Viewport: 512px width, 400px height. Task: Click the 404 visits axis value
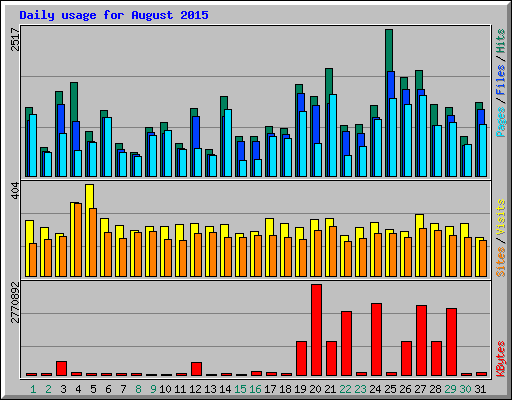(x=15, y=191)
